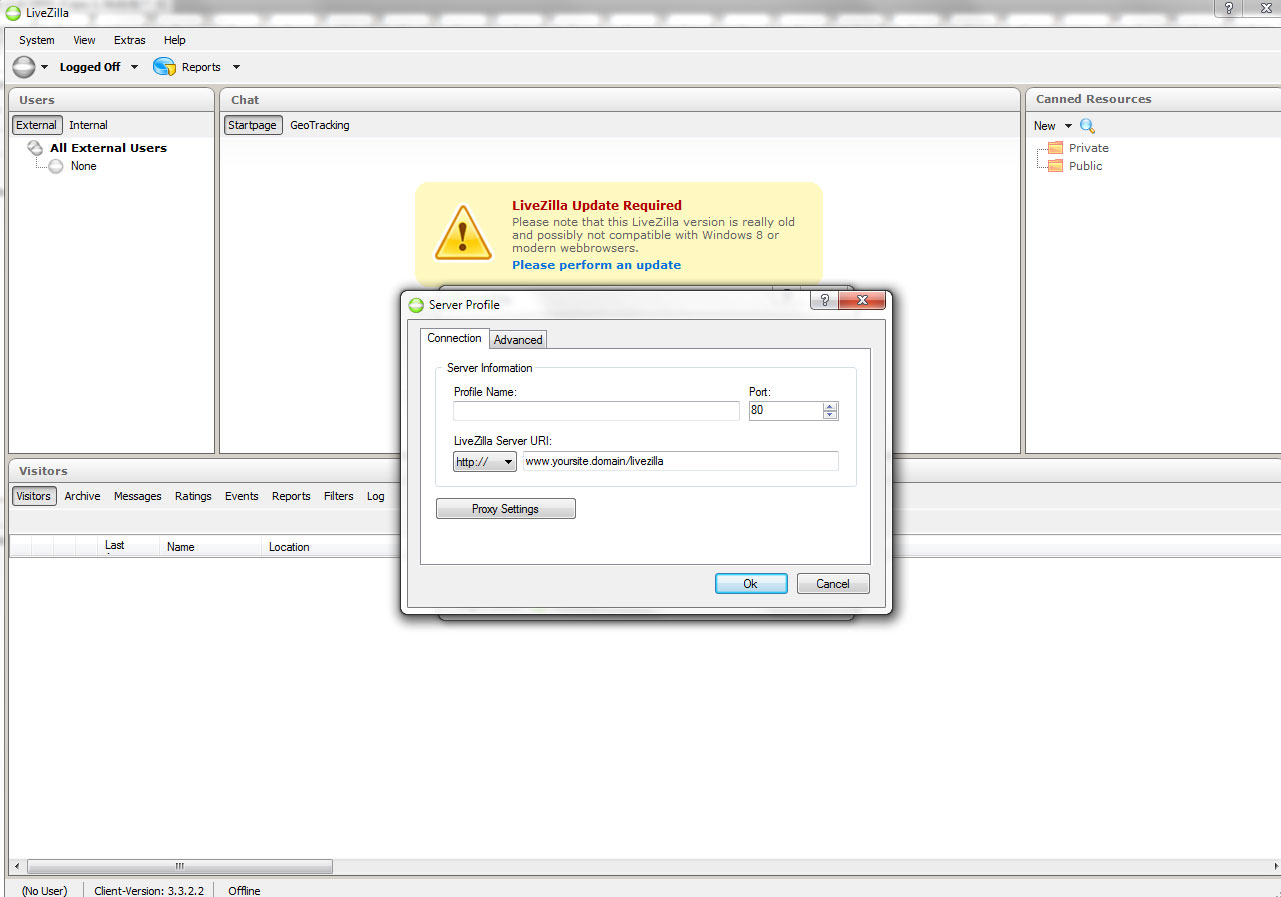Click the Public folder icon
1281x897 pixels.
1055,166
